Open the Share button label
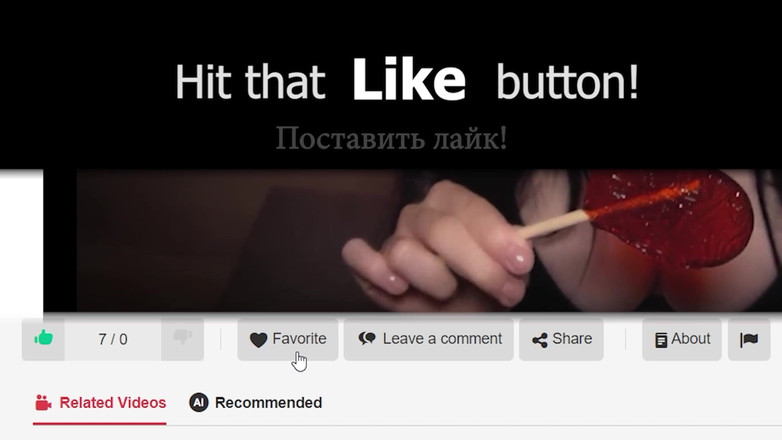782x440 pixels. point(572,339)
